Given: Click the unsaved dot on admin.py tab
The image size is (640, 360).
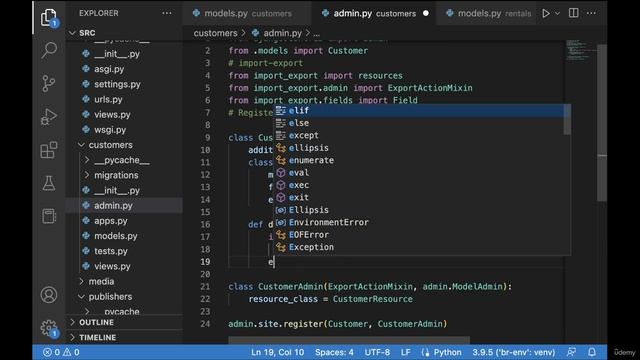Looking at the screenshot, I should coord(426,13).
